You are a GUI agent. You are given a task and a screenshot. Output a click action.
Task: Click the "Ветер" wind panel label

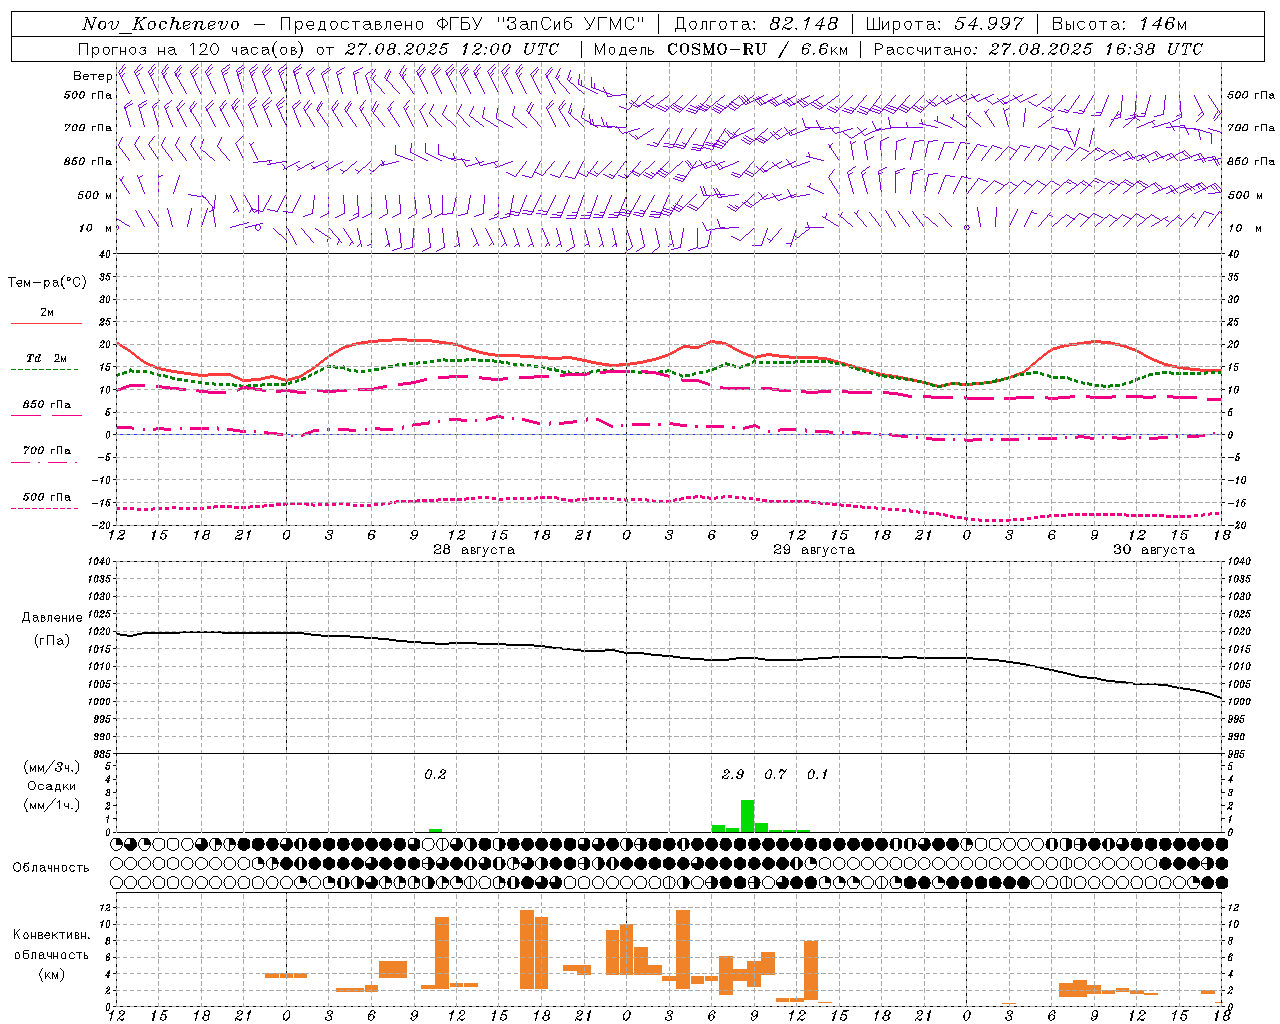coord(93,76)
